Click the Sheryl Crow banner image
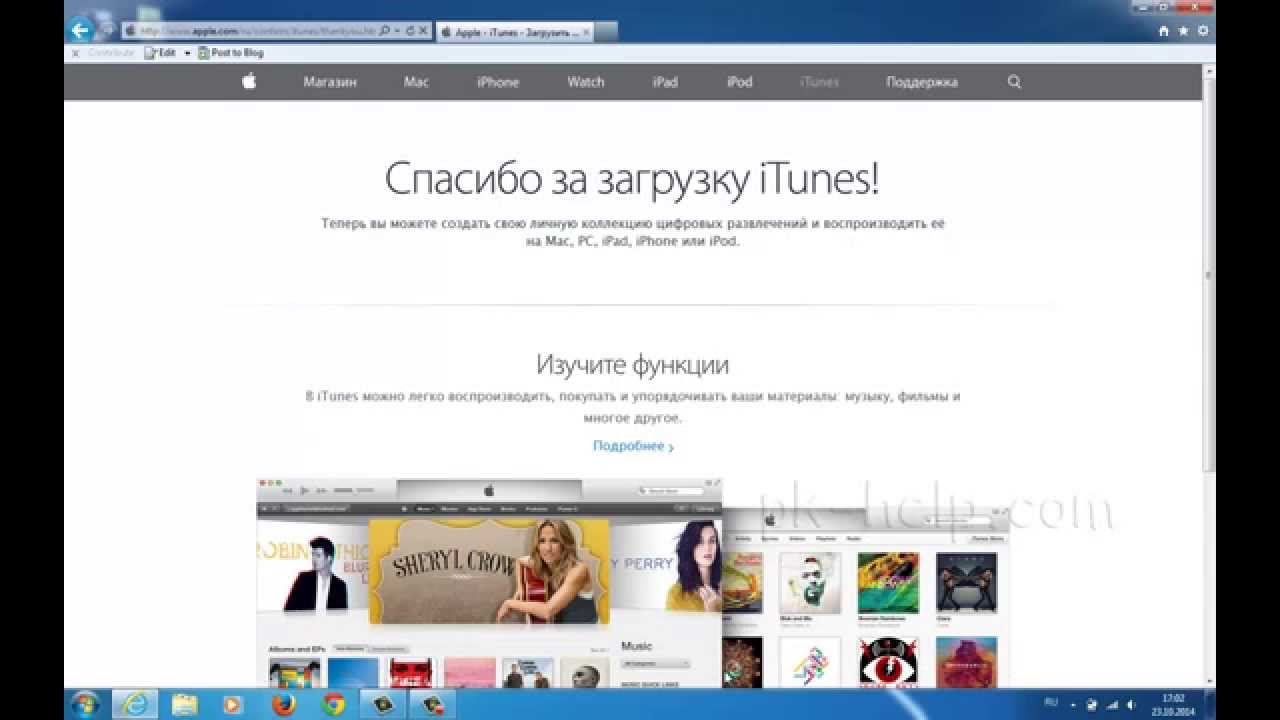Viewport: 1280px width, 720px height. click(x=489, y=571)
